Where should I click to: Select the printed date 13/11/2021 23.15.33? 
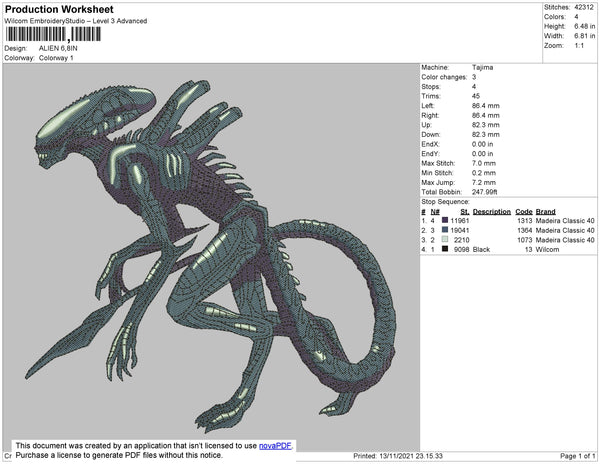tap(411, 456)
